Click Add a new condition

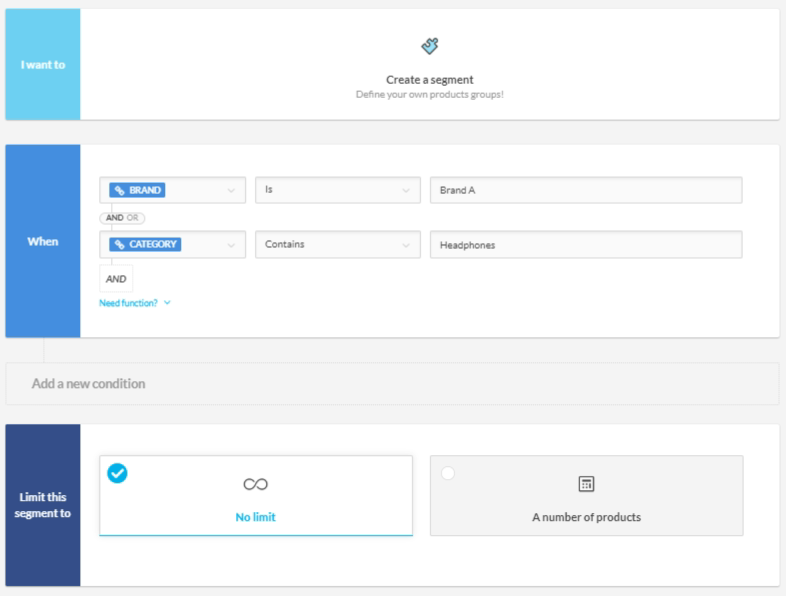point(392,383)
